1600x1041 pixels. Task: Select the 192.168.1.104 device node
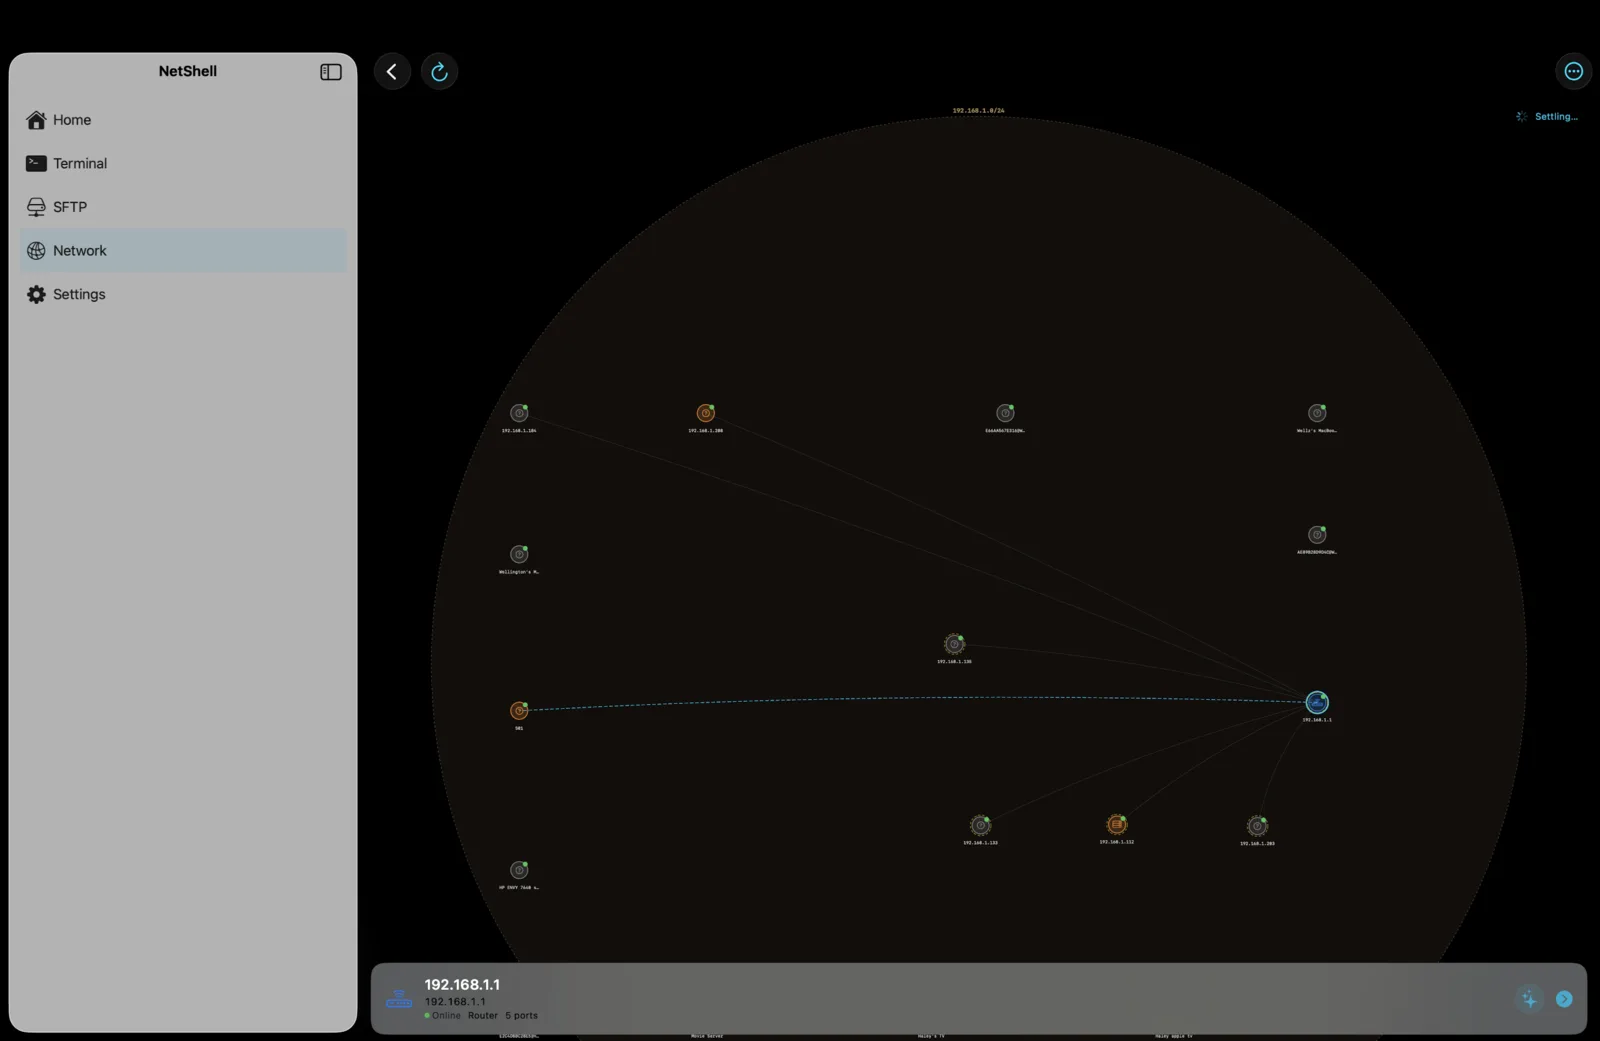tap(519, 413)
